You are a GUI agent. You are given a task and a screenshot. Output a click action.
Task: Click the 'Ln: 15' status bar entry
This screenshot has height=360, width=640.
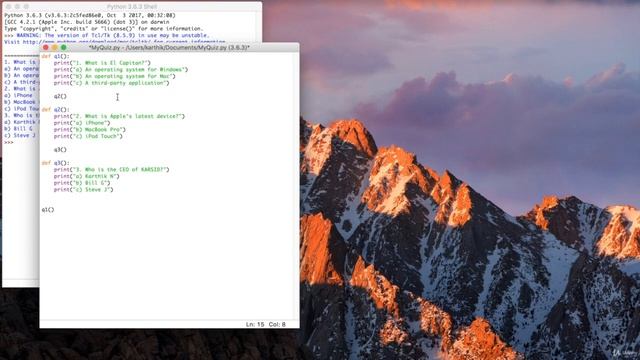tap(255, 324)
